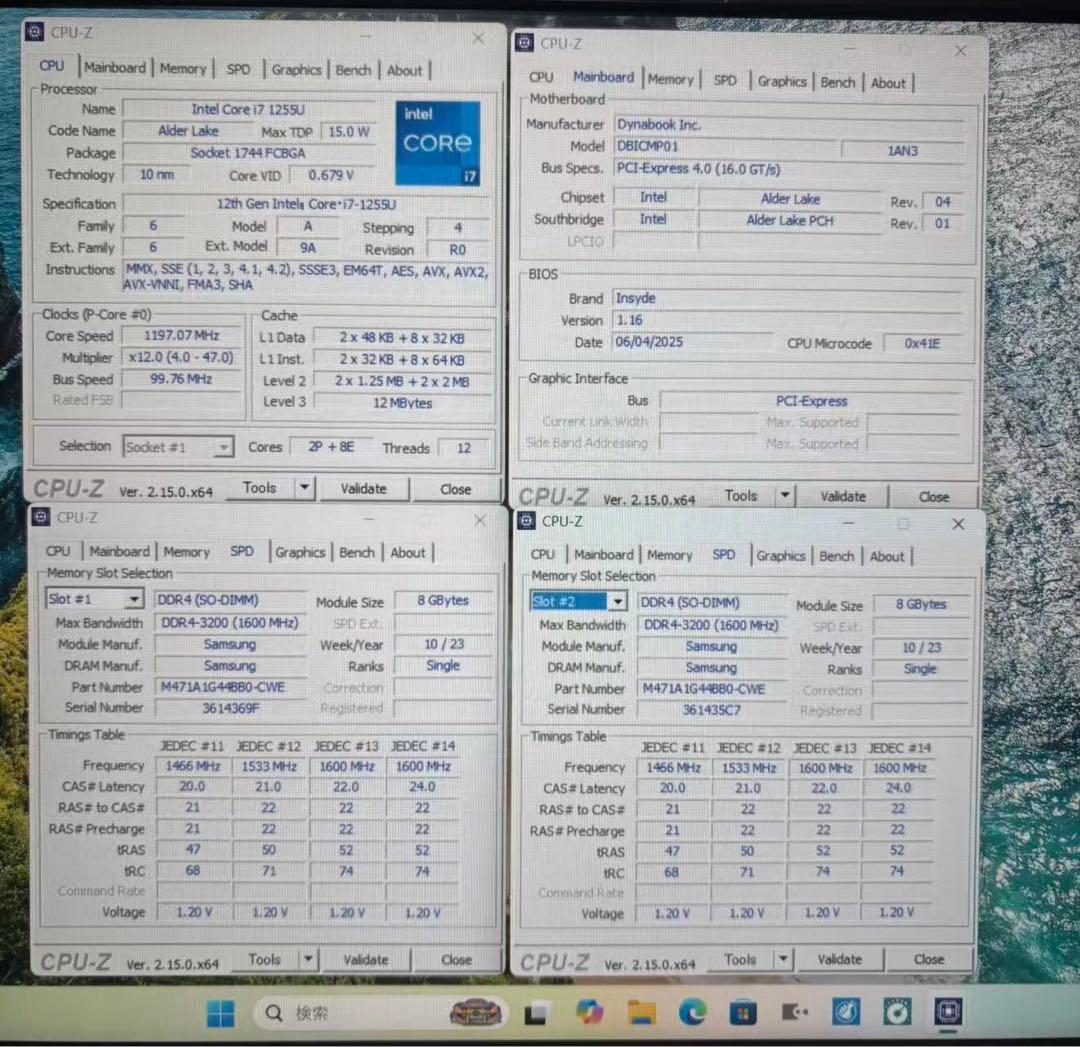This screenshot has width=1080, height=1047.
Task: Click Part Number 'M471A1G44BB0-CWE' in the Slot #1 window
Action: tap(231, 687)
